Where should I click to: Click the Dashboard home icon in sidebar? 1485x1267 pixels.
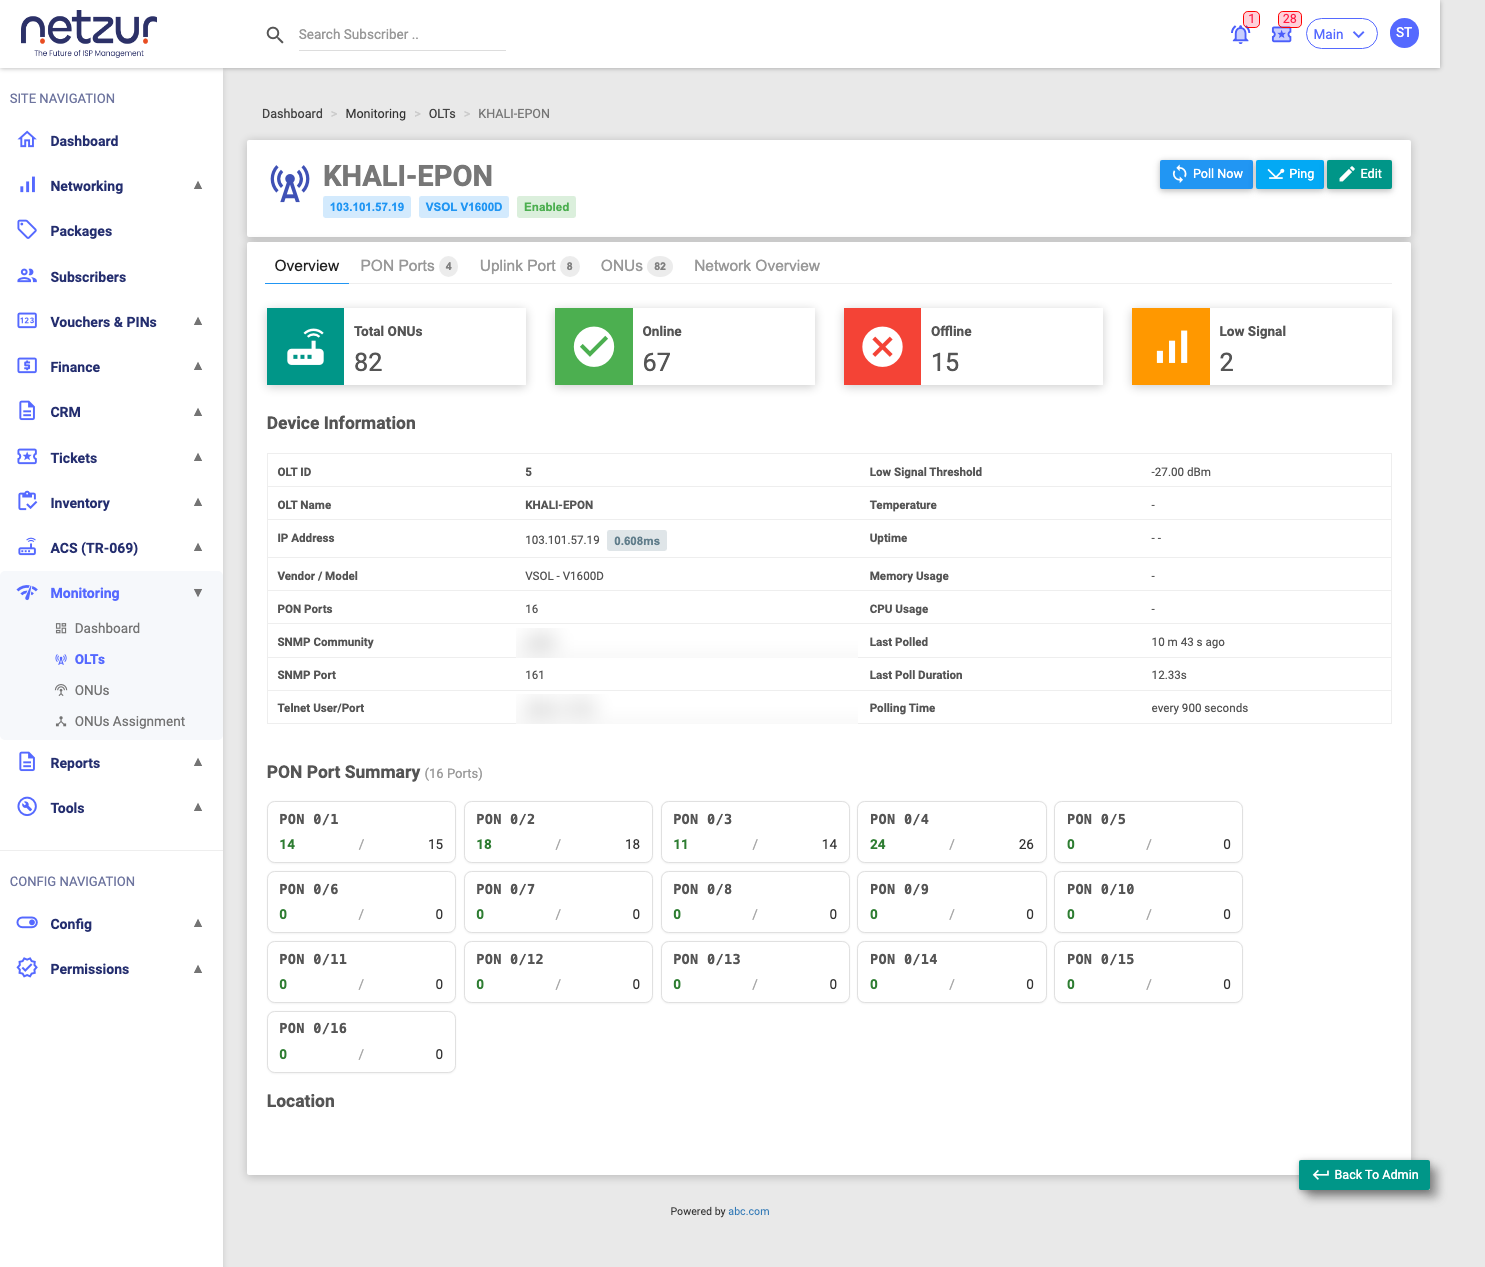pyautogui.click(x=28, y=140)
